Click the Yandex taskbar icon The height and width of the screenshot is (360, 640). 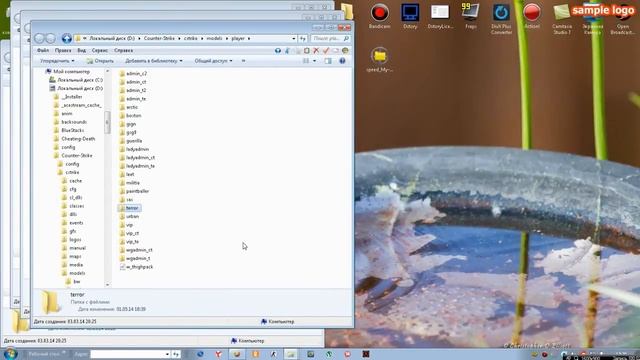[218, 354]
